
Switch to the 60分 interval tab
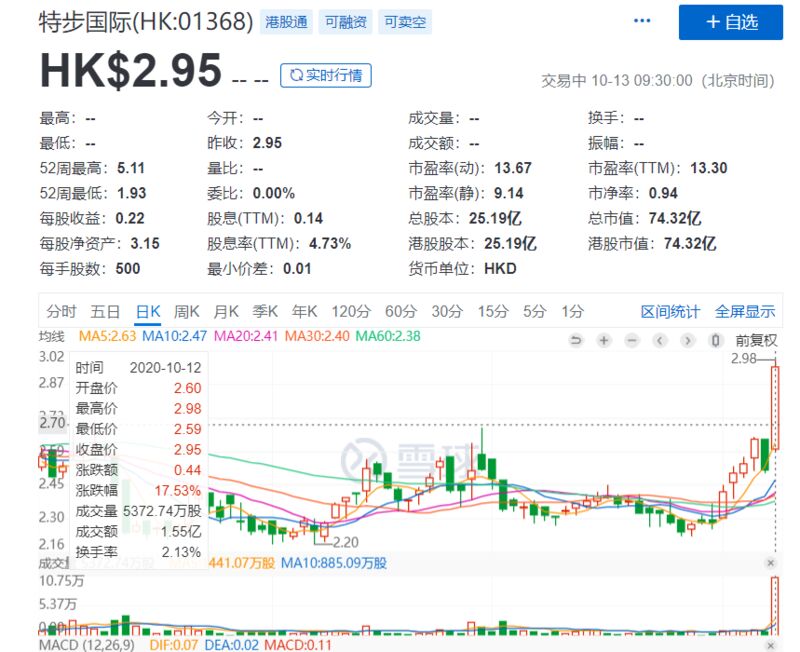point(401,311)
